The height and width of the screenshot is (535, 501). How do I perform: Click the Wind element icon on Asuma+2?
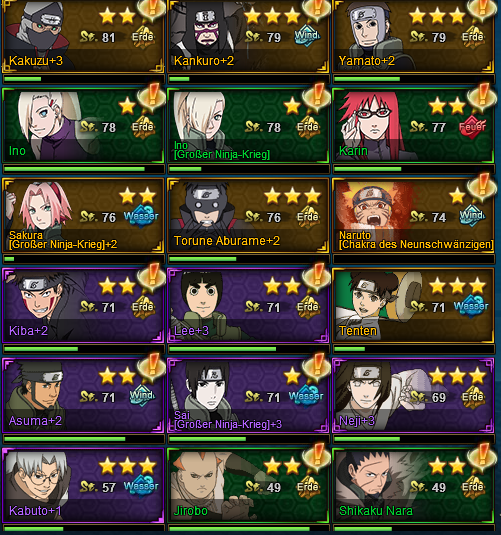click(x=142, y=396)
